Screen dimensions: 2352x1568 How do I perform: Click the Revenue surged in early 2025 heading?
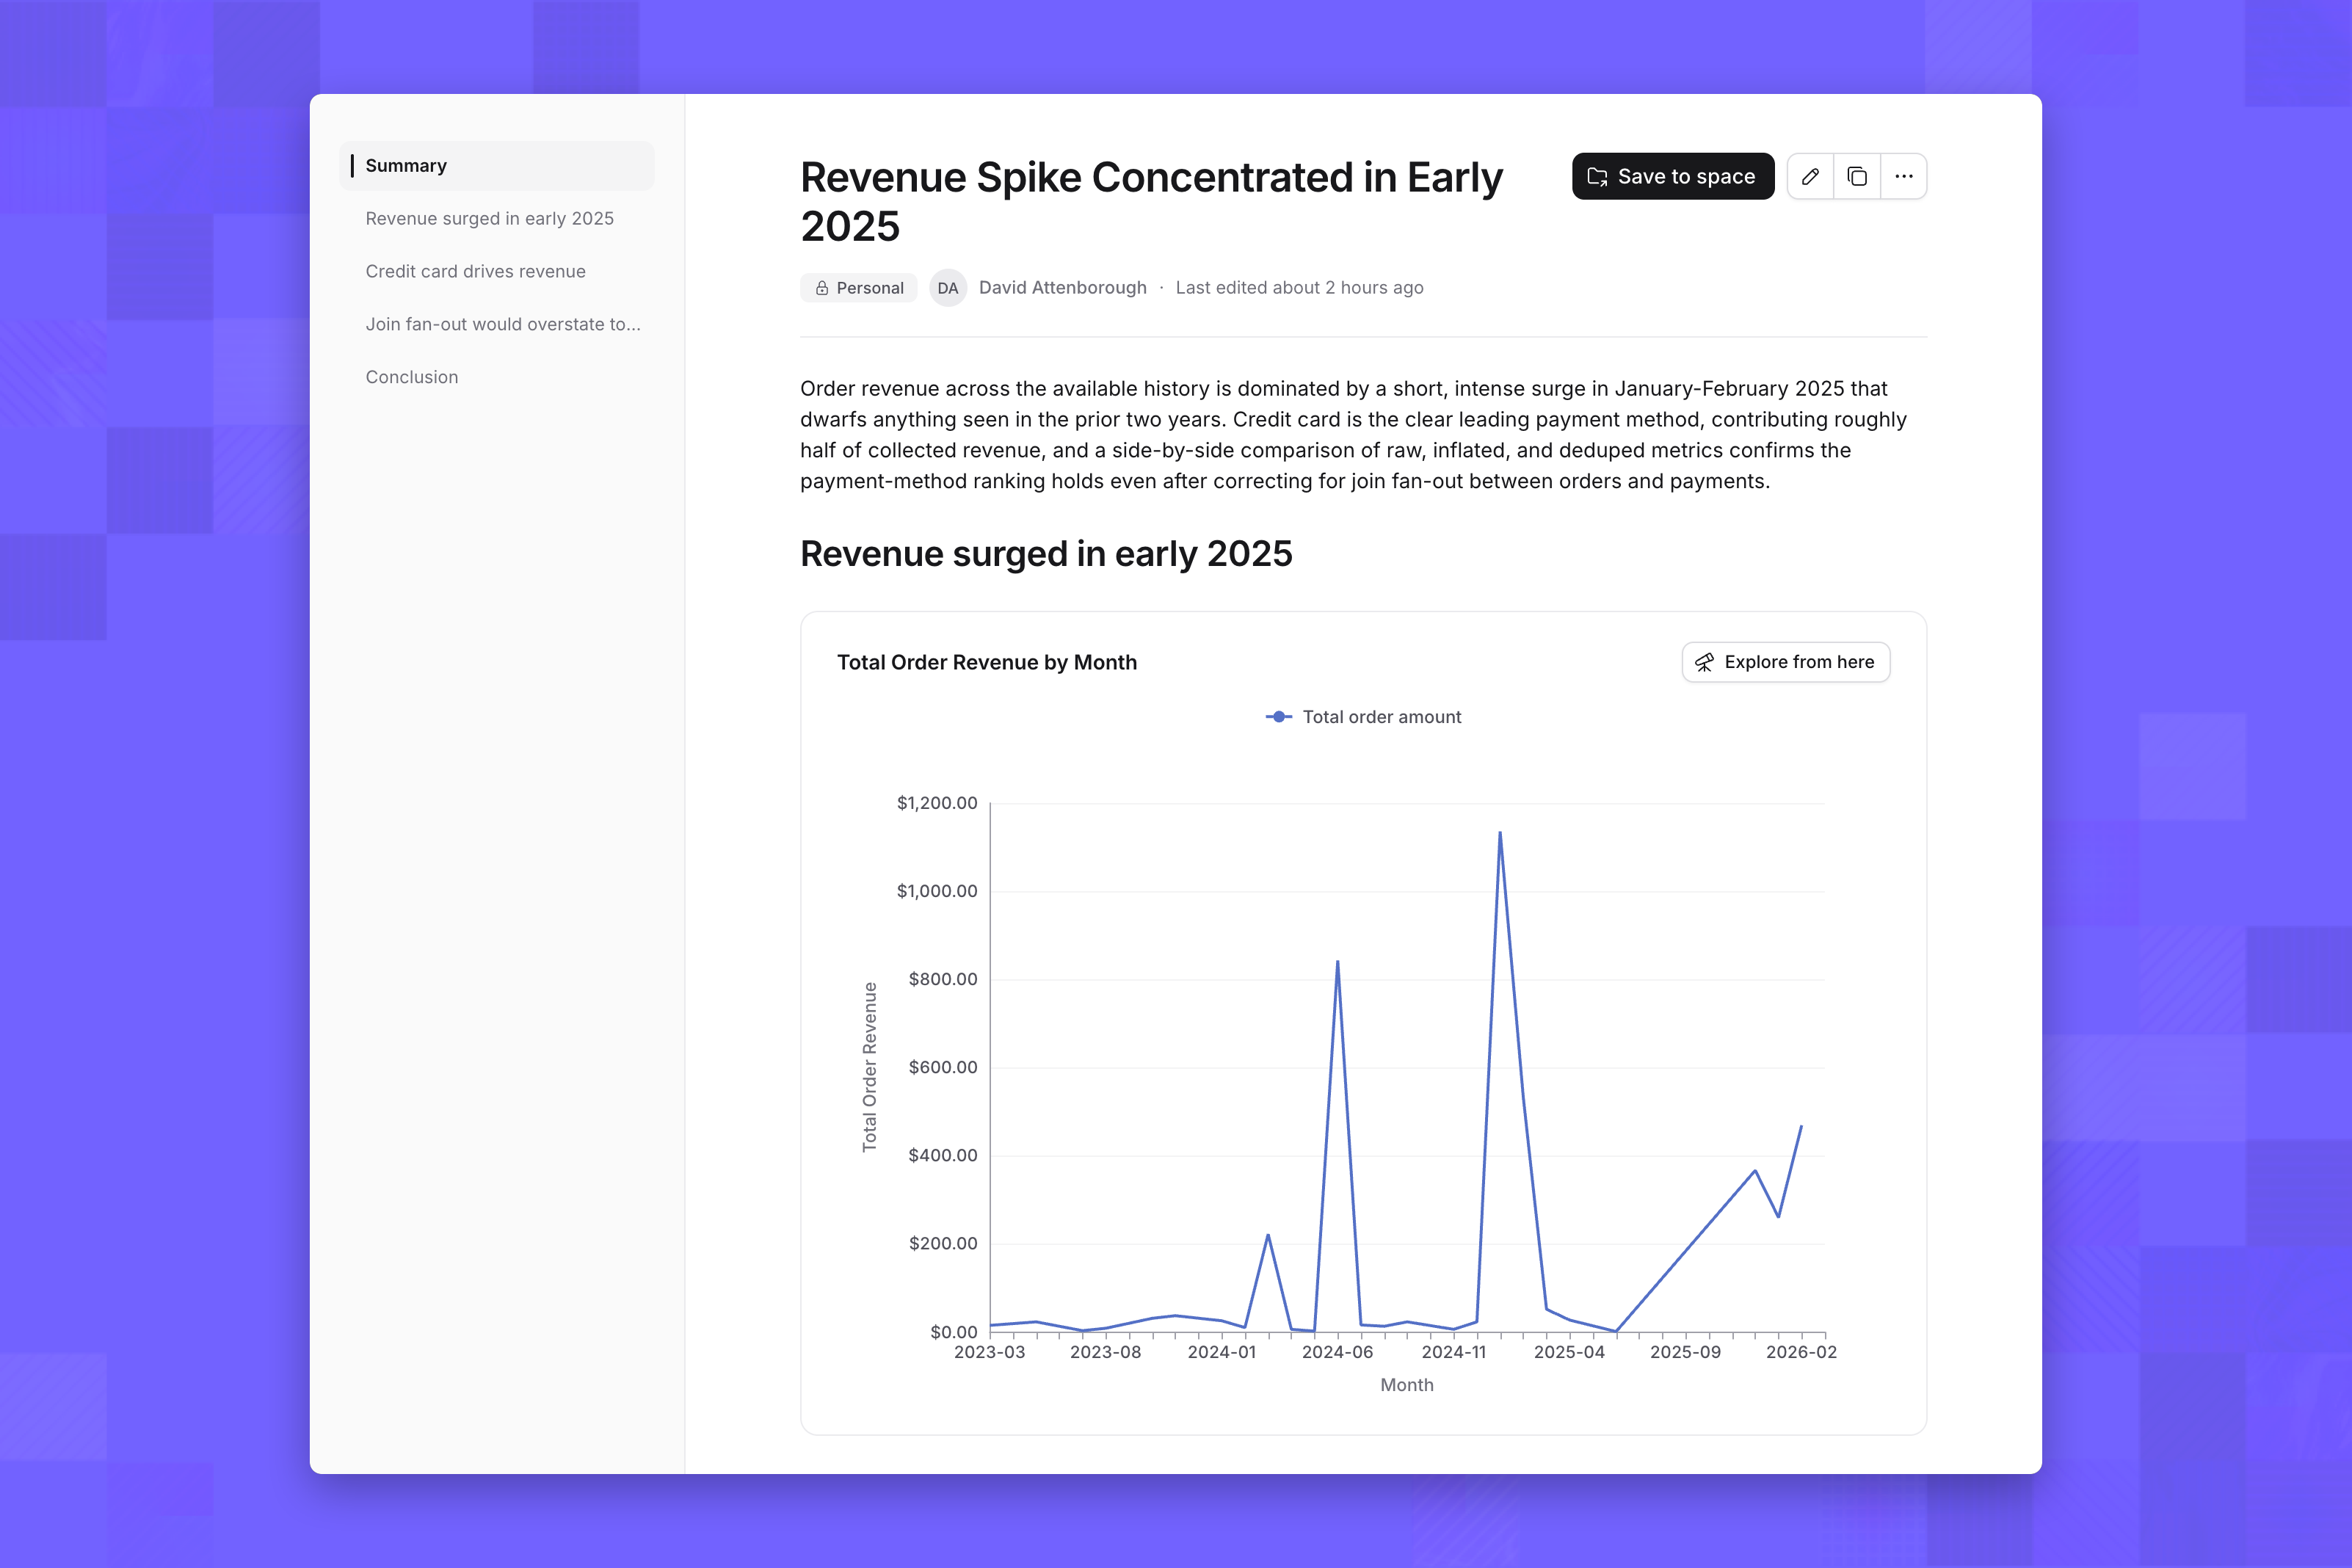pyautogui.click(x=1046, y=554)
